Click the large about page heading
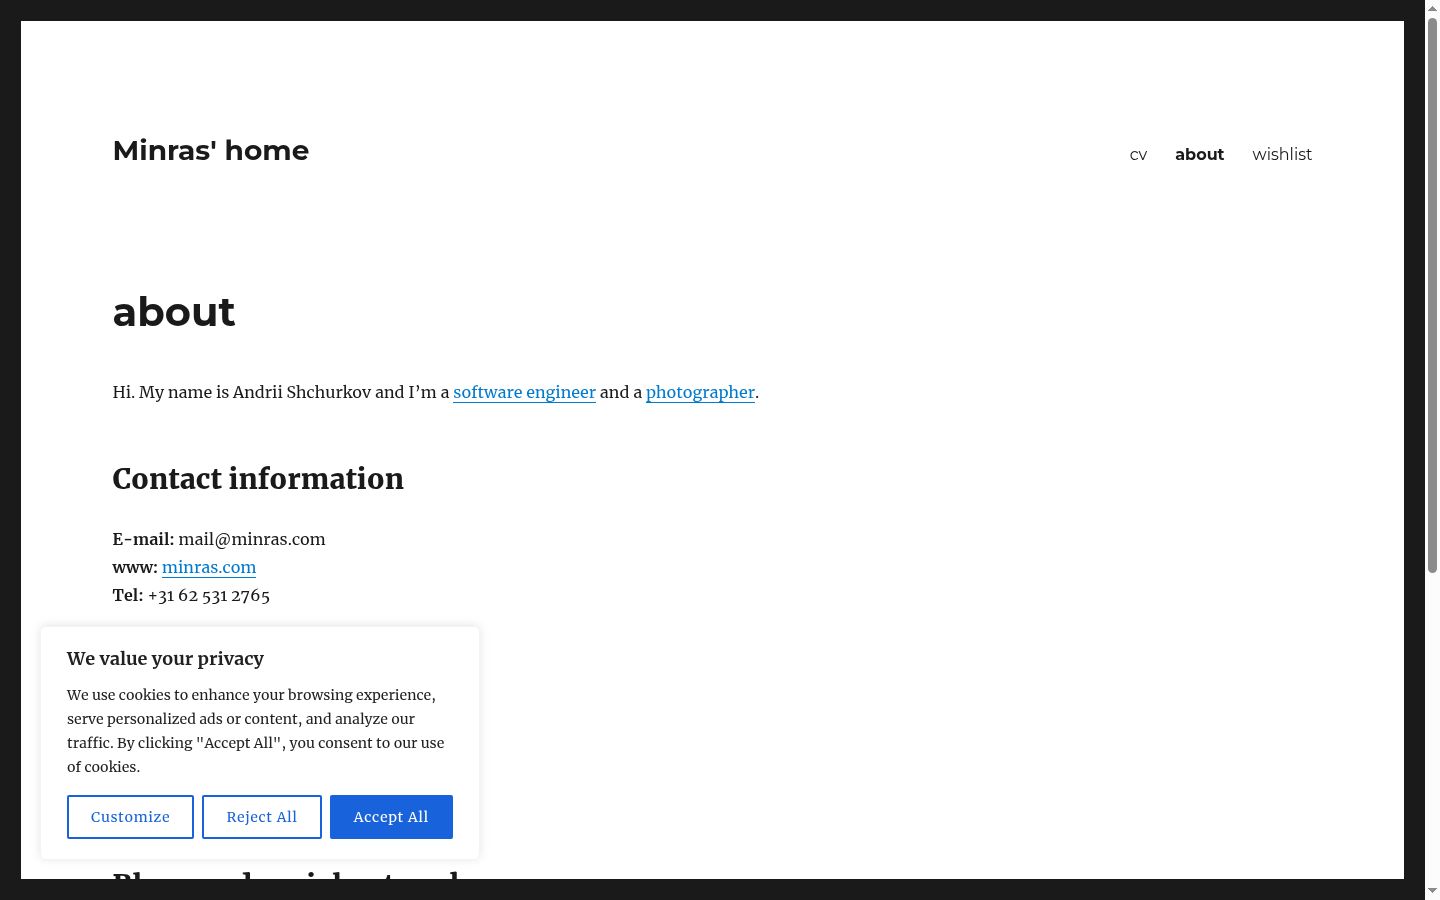 point(174,312)
